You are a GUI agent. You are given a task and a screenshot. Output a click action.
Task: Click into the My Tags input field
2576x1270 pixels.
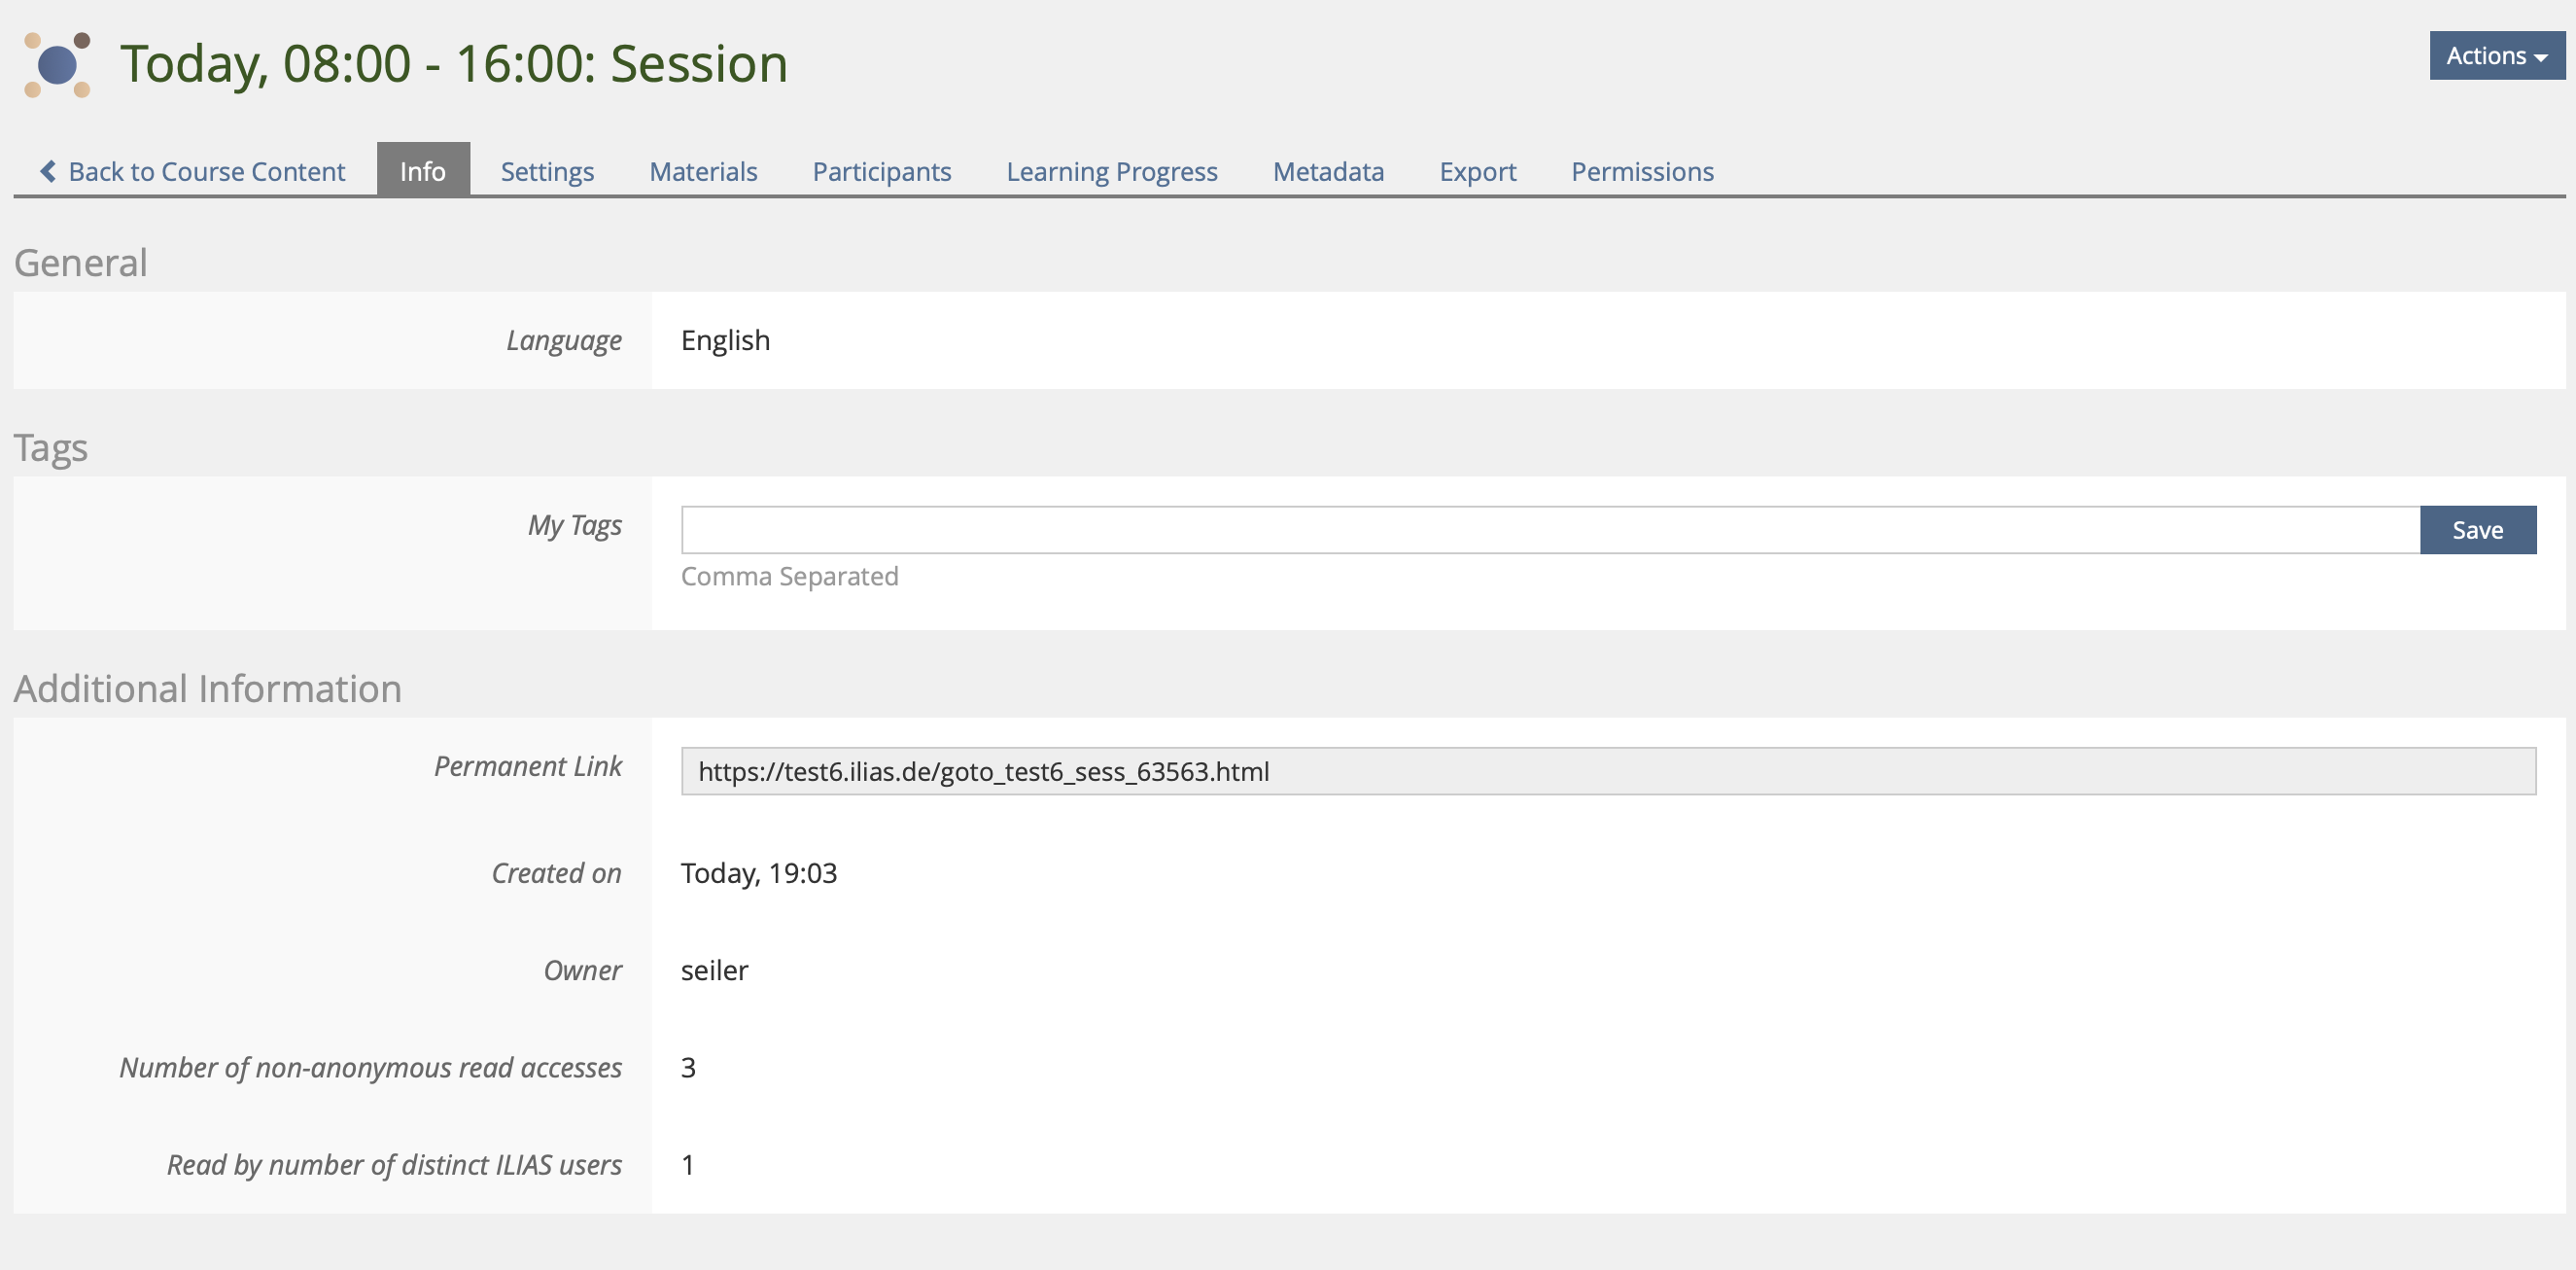tap(1549, 530)
